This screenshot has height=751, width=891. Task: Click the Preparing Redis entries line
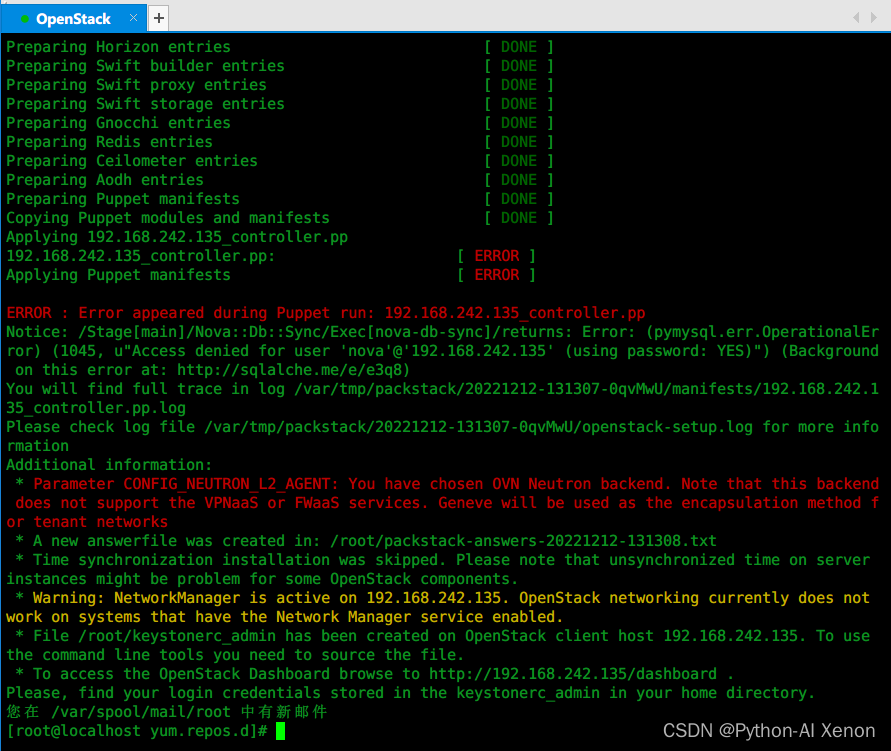[109, 142]
